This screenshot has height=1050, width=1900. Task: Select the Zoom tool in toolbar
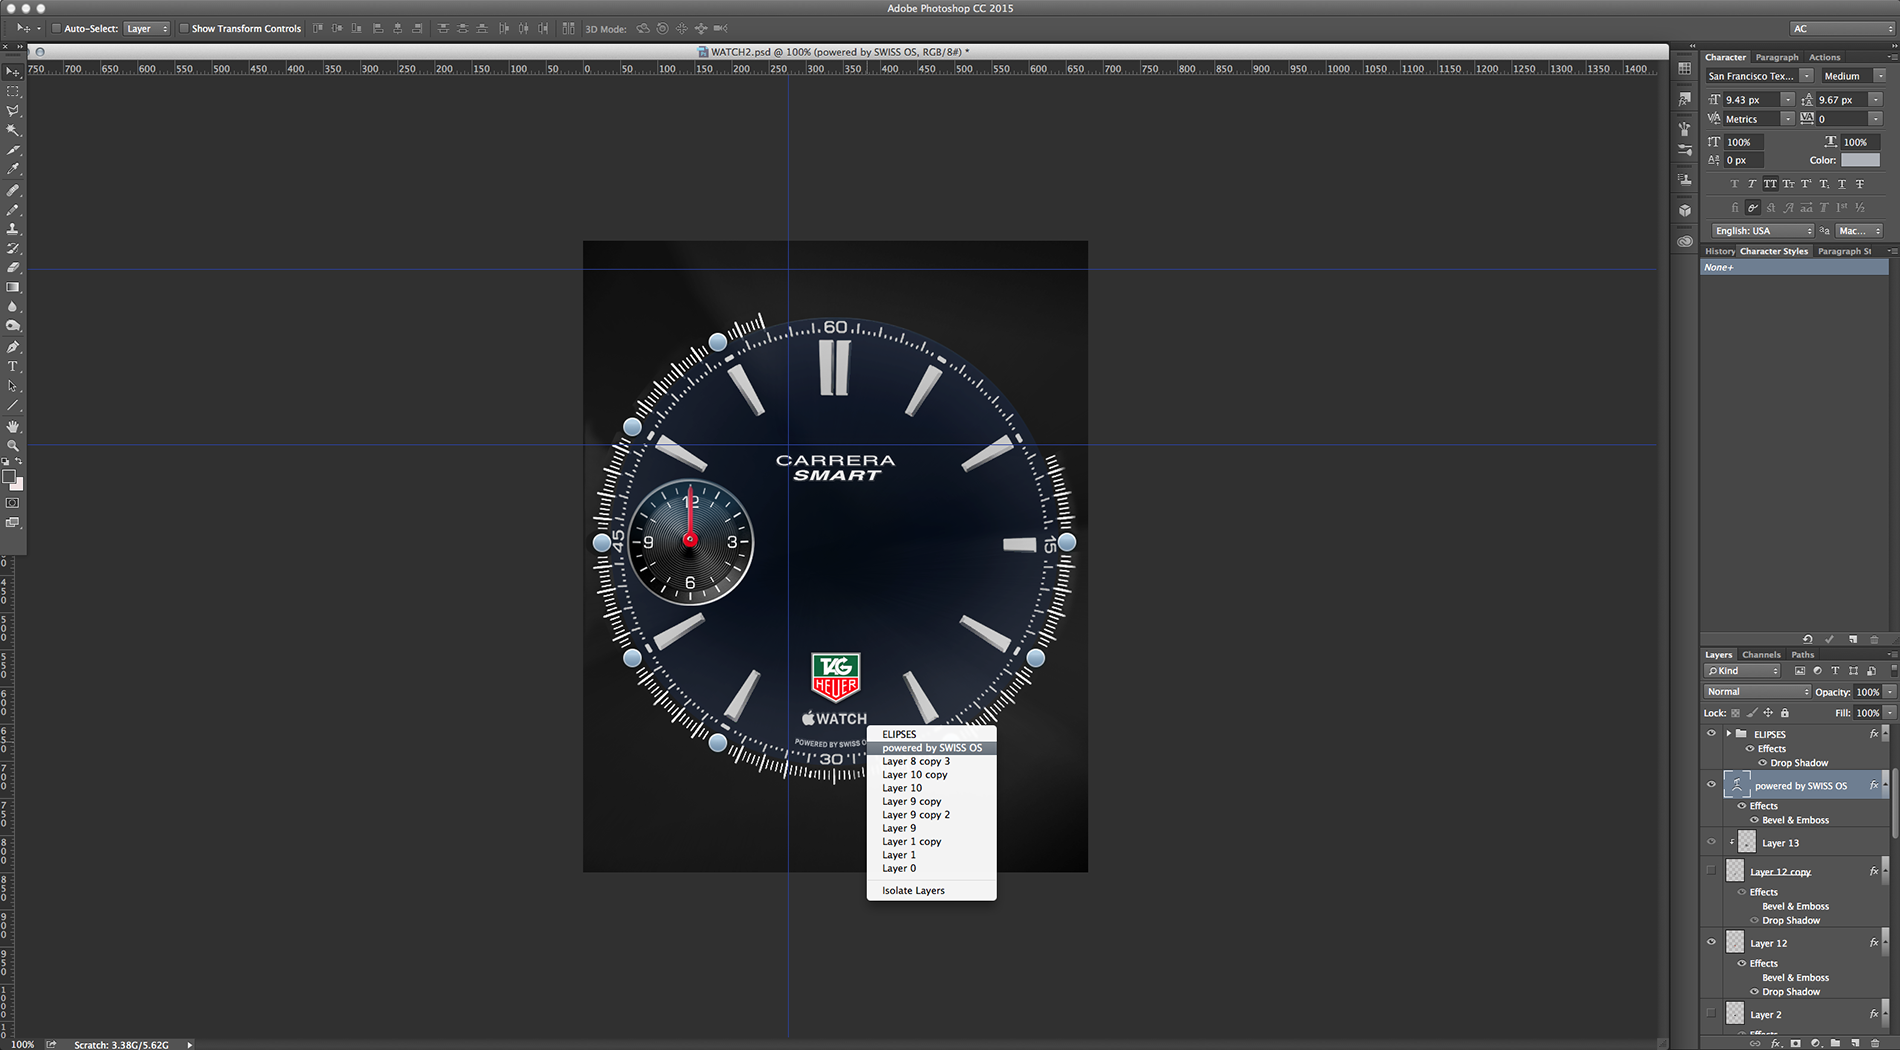pos(13,446)
